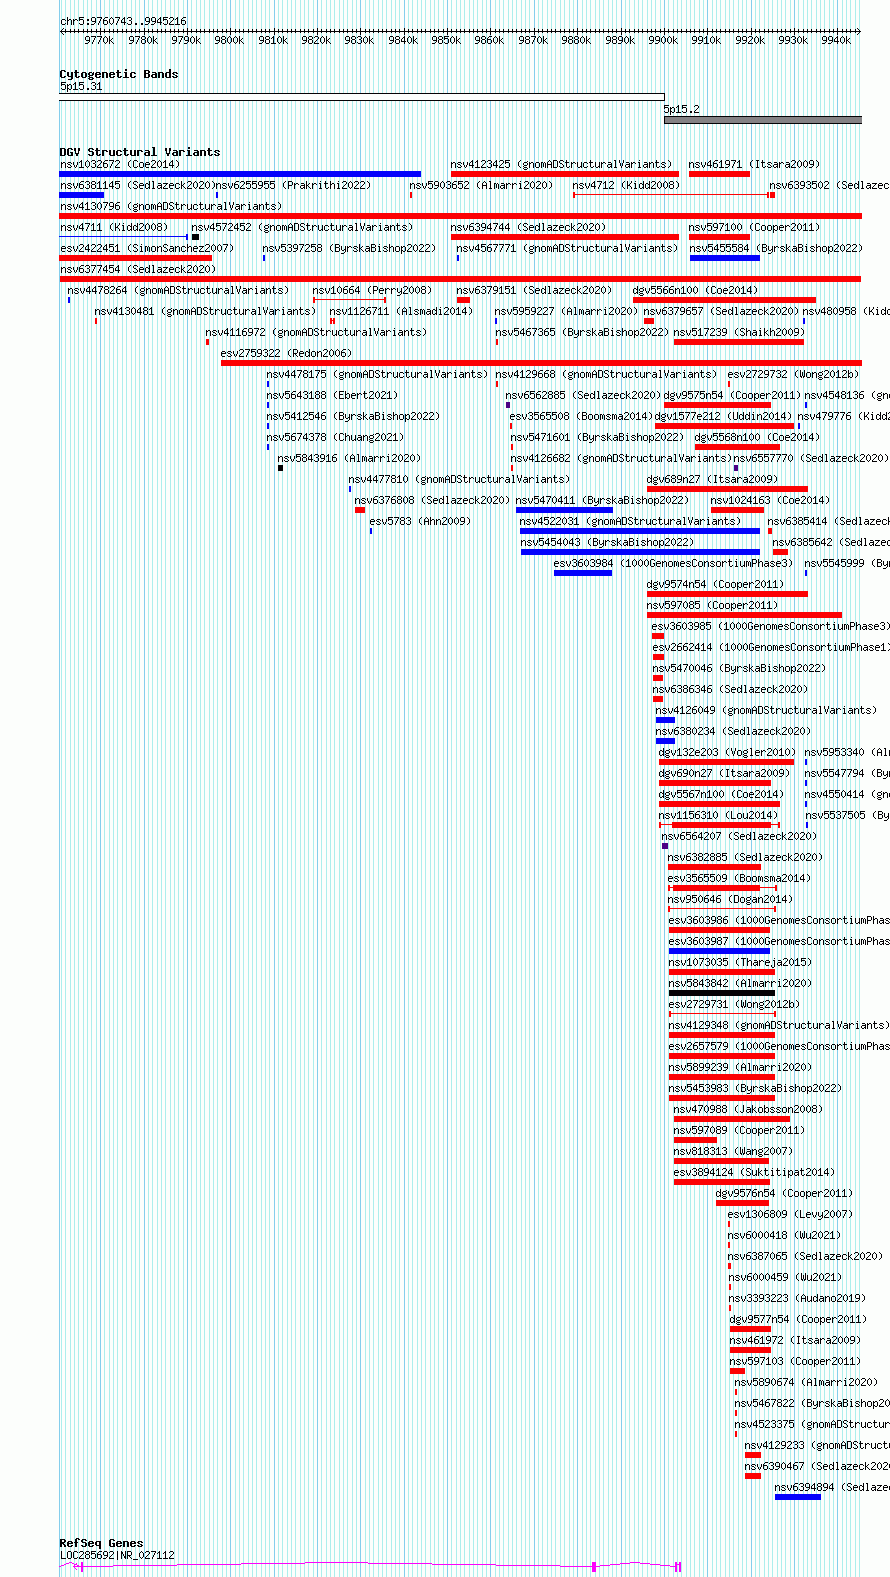Select dgv9574n54 (Cooper2011)
The height and width of the screenshot is (1577, 890).
[715, 584]
